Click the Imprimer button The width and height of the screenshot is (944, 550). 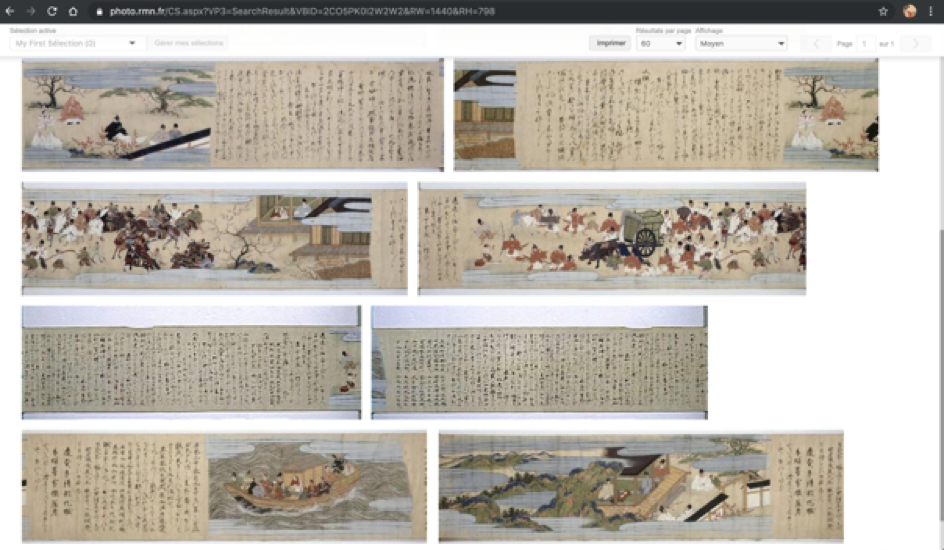[x=610, y=44]
